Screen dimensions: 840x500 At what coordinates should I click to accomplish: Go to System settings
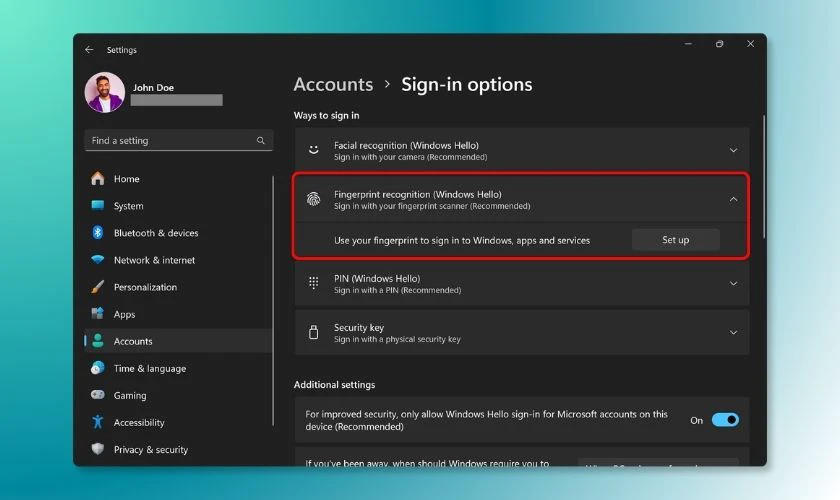coord(178,206)
